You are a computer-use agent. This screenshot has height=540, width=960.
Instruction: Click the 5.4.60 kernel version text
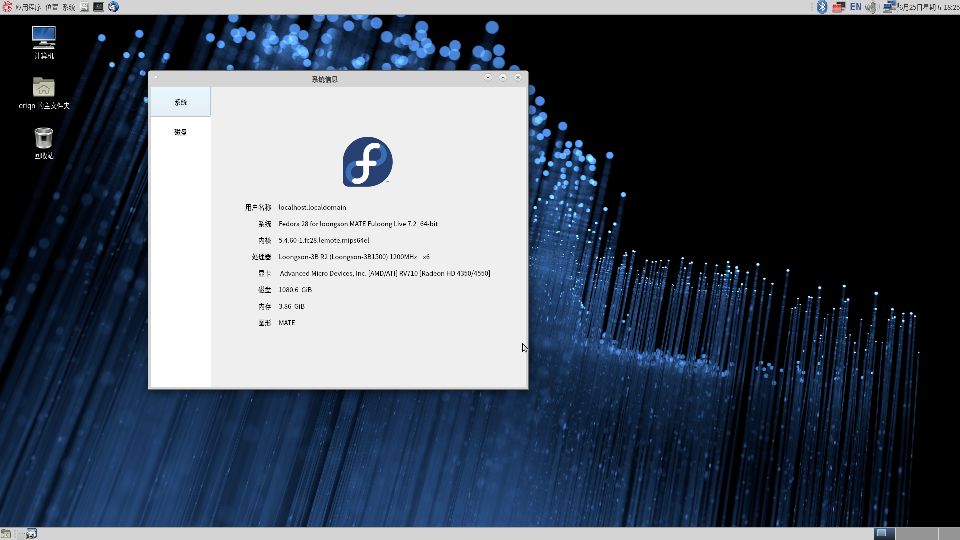(x=324, y=241)
